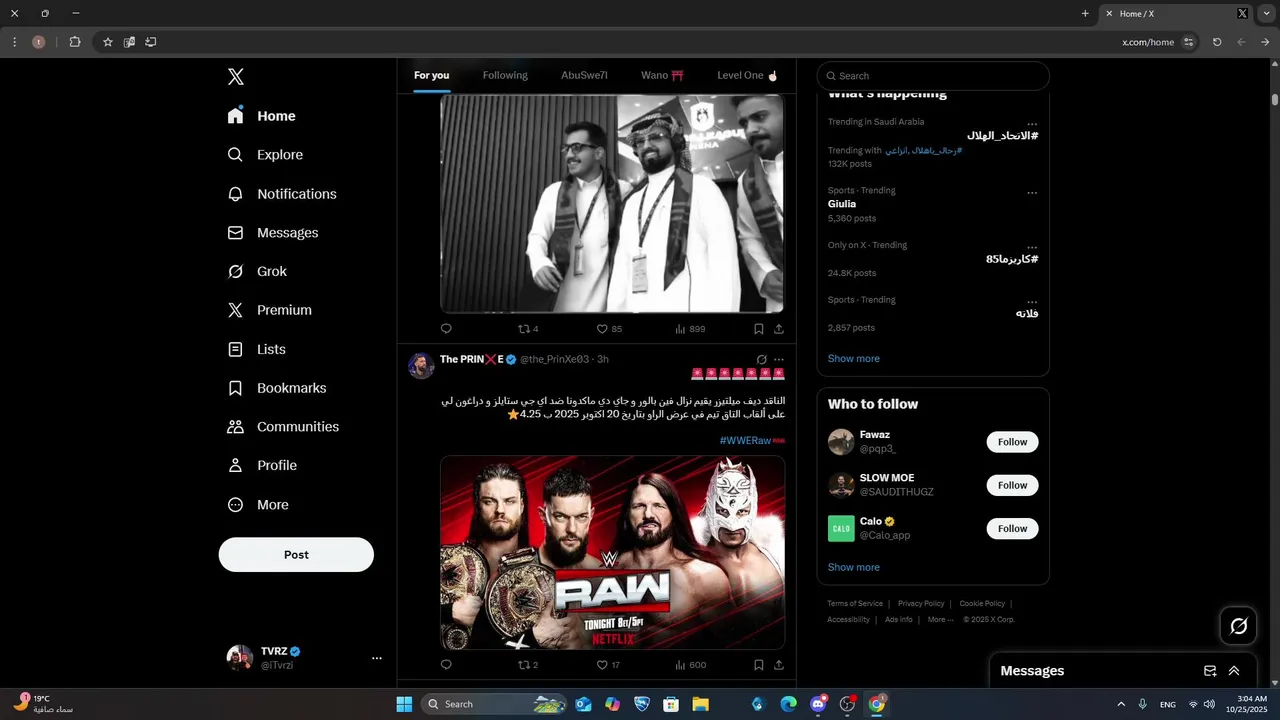Open the translate page icon
The width and height of the screenshot is (1280, 720).
[x=129, y=42]
